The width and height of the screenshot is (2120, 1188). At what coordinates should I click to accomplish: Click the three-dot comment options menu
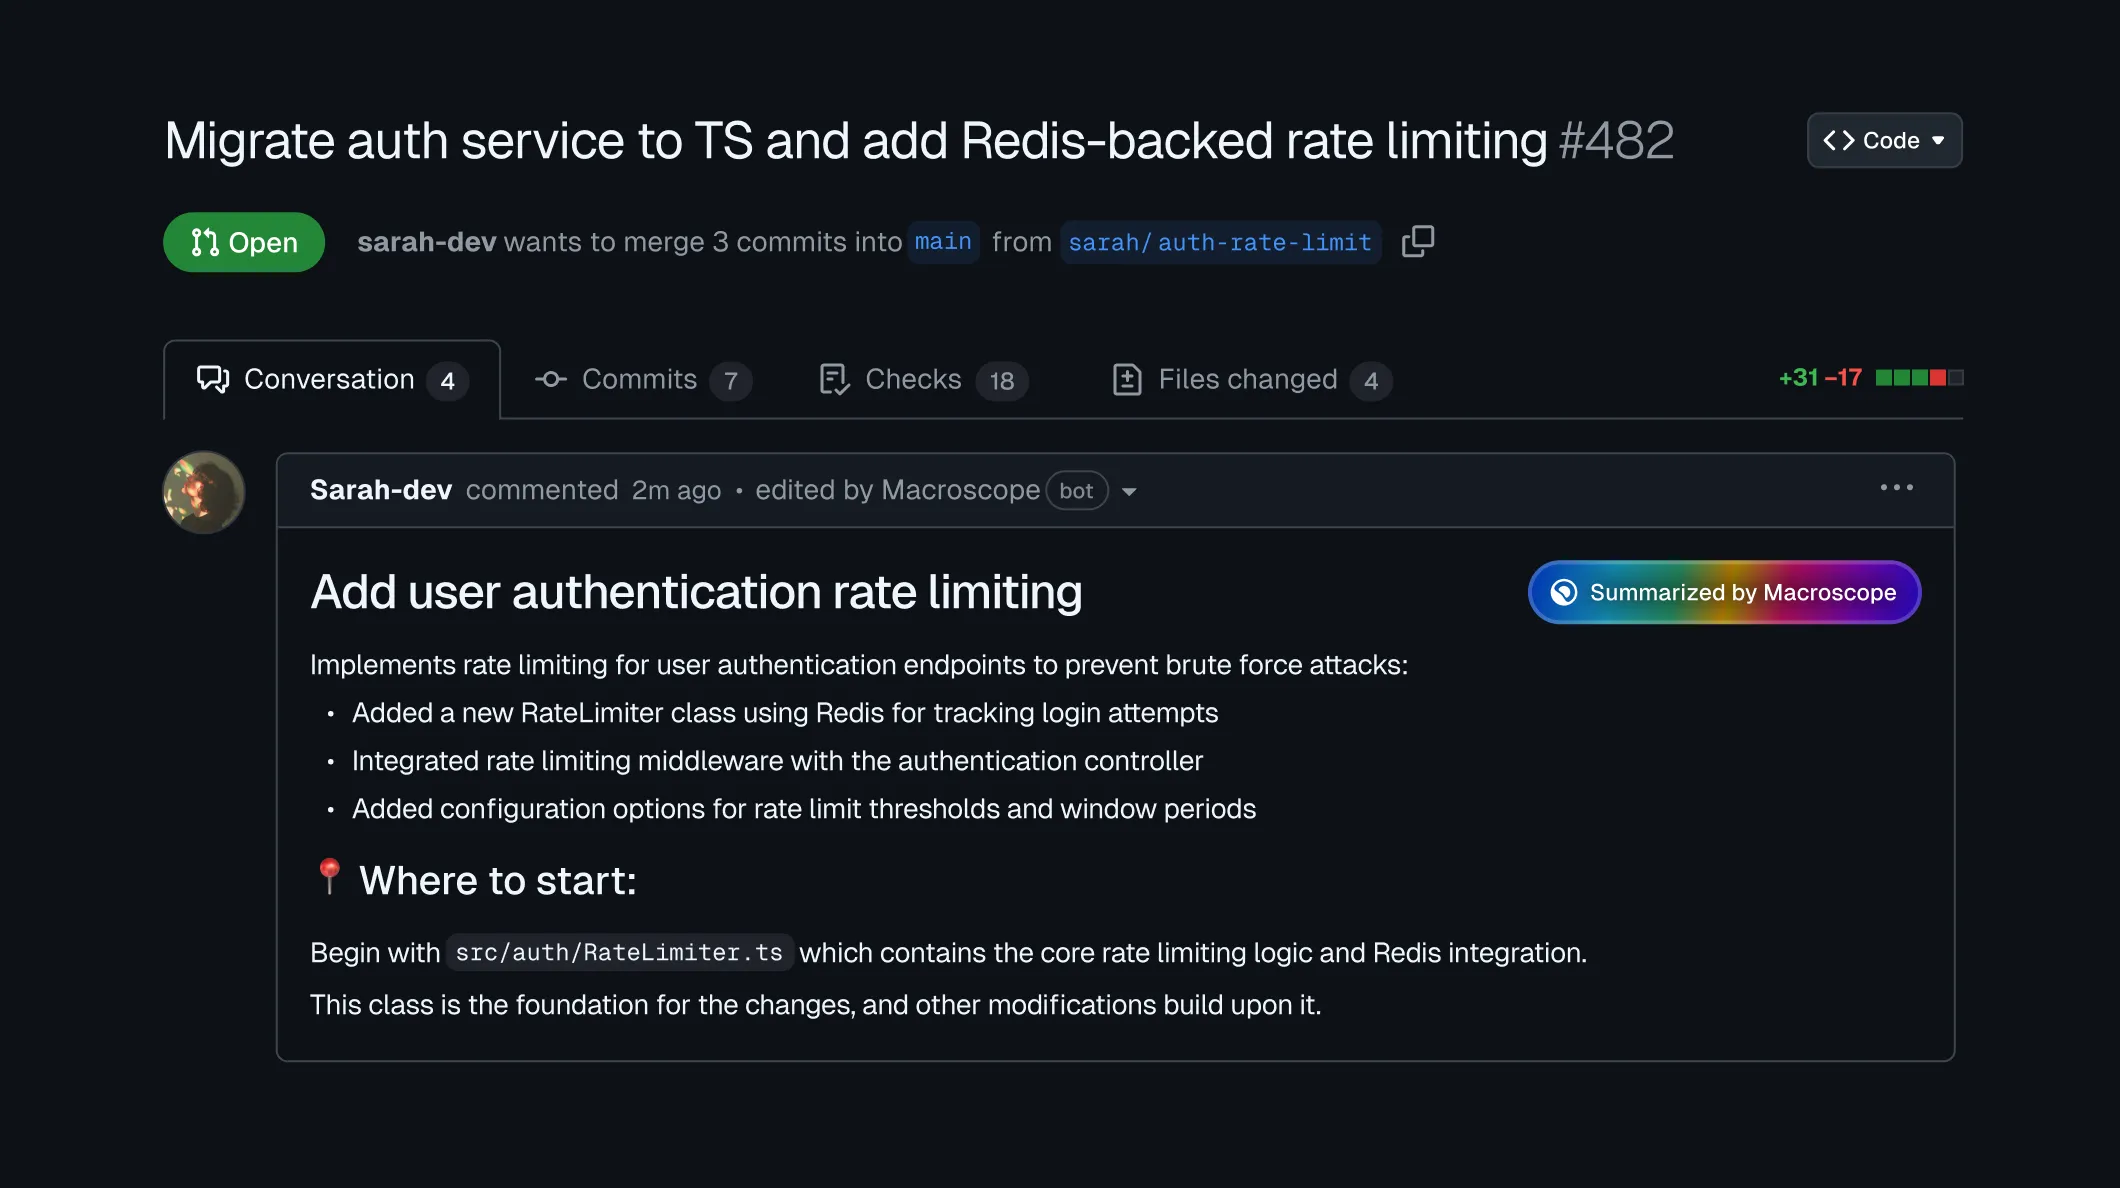(1896, 488)
